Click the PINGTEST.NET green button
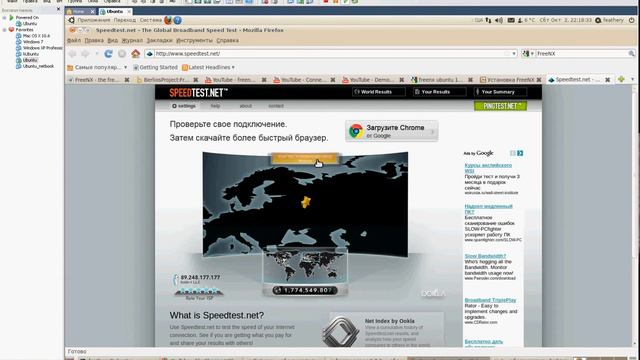This screenshot has height=360, width=640. (x=500, y=106)
